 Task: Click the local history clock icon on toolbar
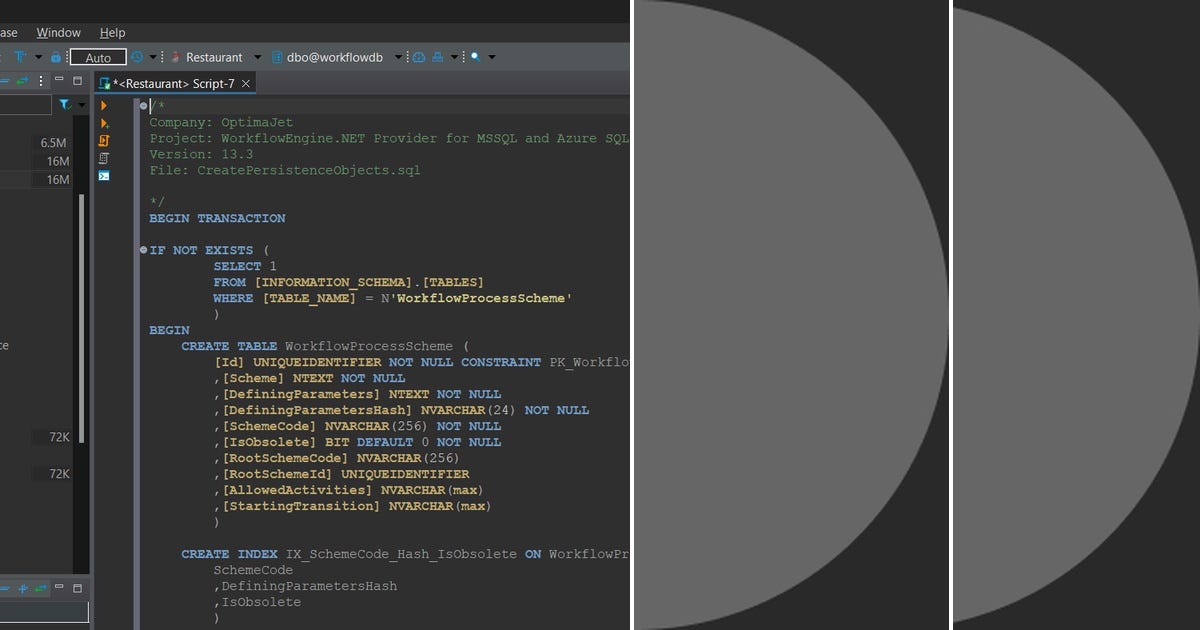[135, 57]
